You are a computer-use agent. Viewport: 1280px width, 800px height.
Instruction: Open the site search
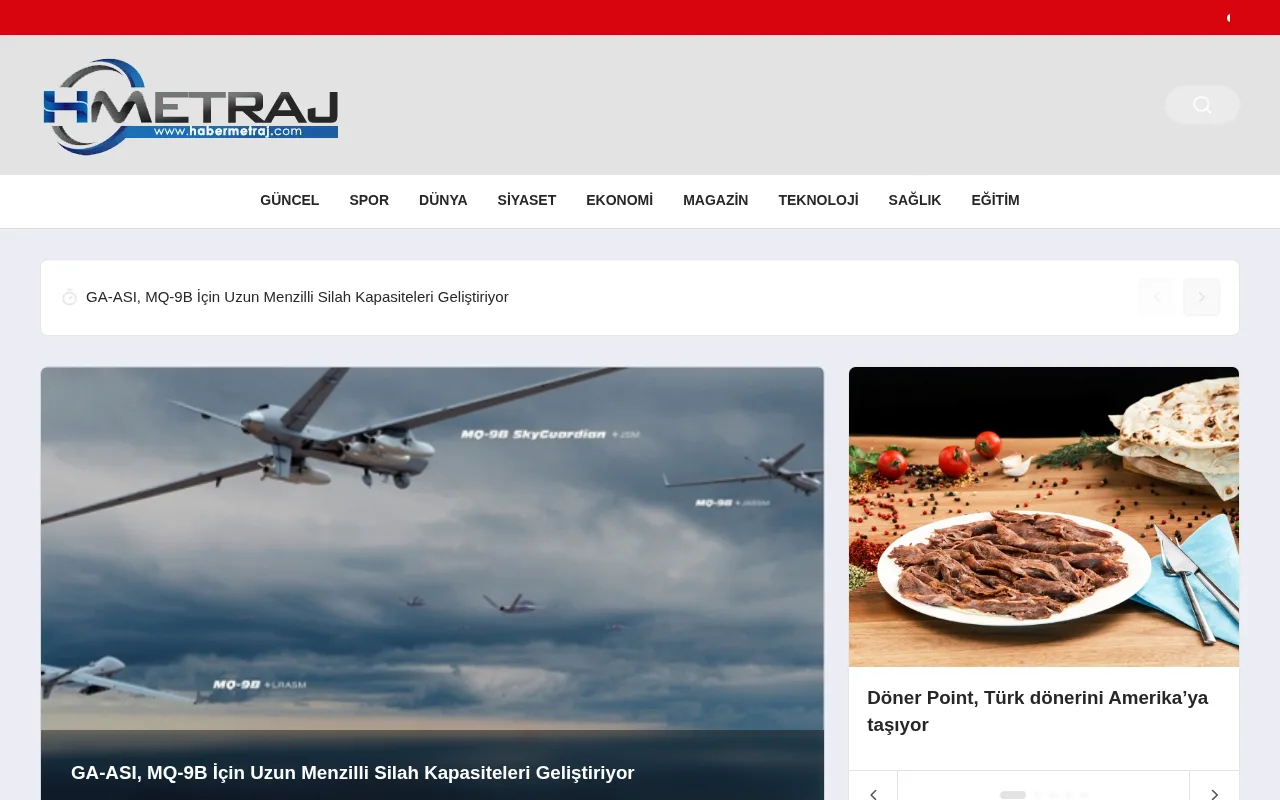(1201, 104)
